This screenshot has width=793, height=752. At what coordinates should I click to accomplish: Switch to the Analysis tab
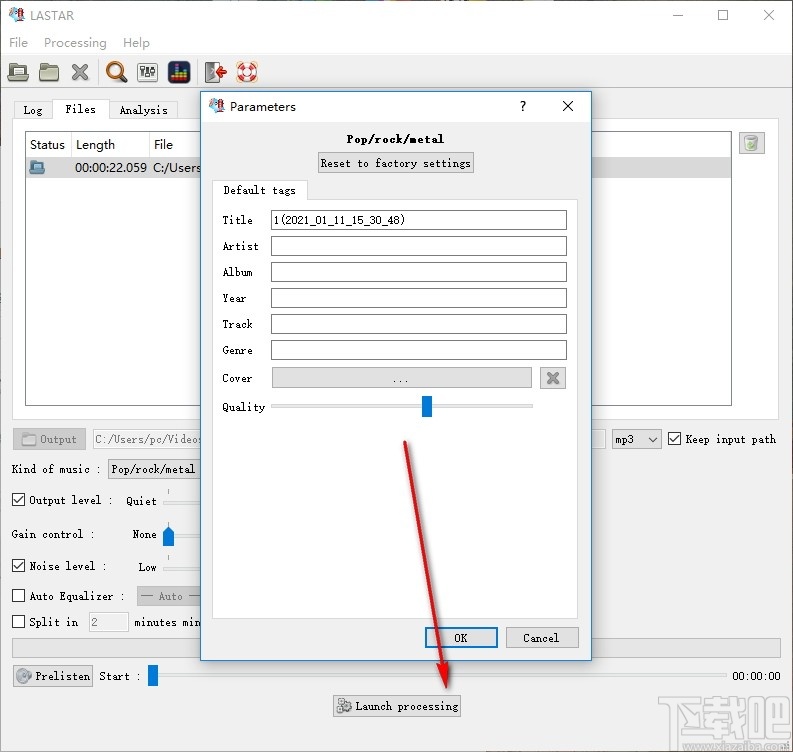tap(144, 110)
